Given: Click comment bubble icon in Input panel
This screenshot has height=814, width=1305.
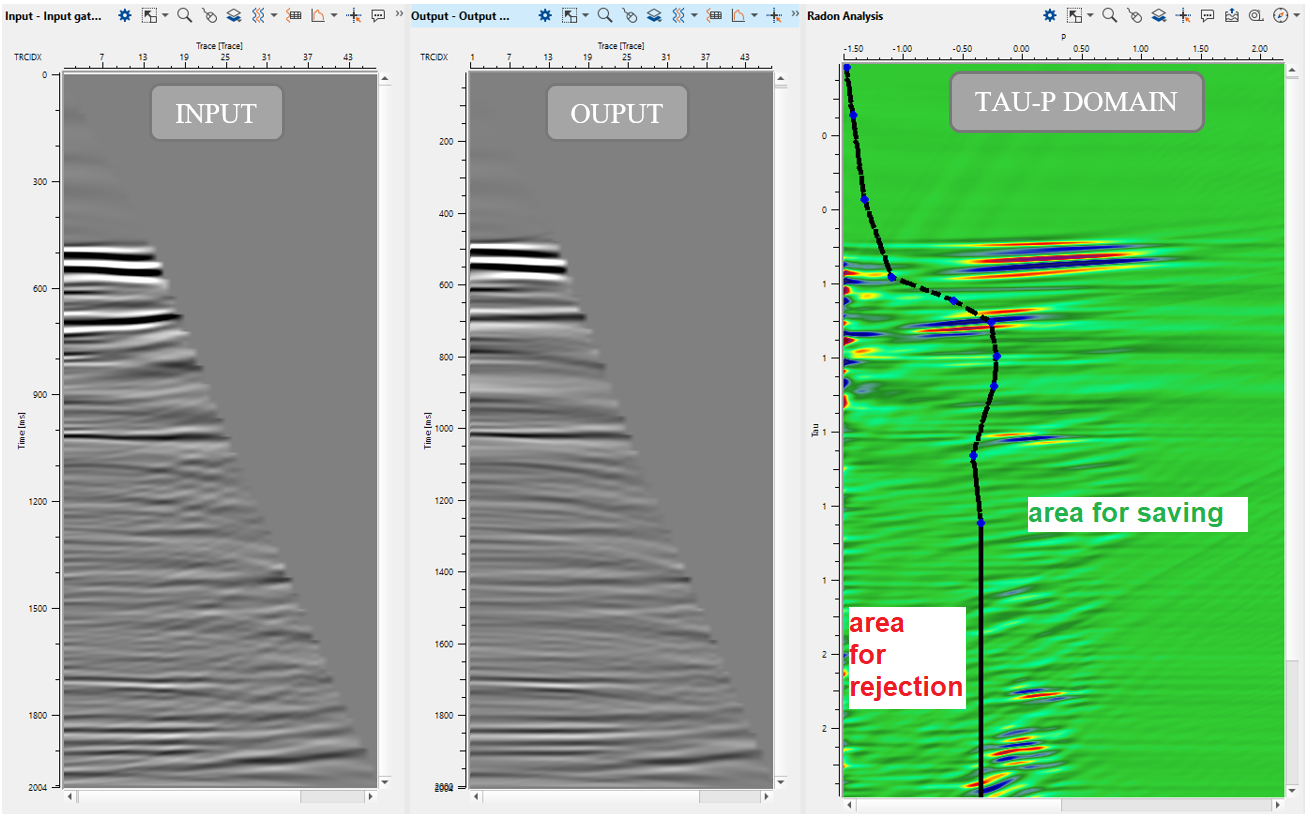Looking at the screenshot, I should tap(379, 16).
